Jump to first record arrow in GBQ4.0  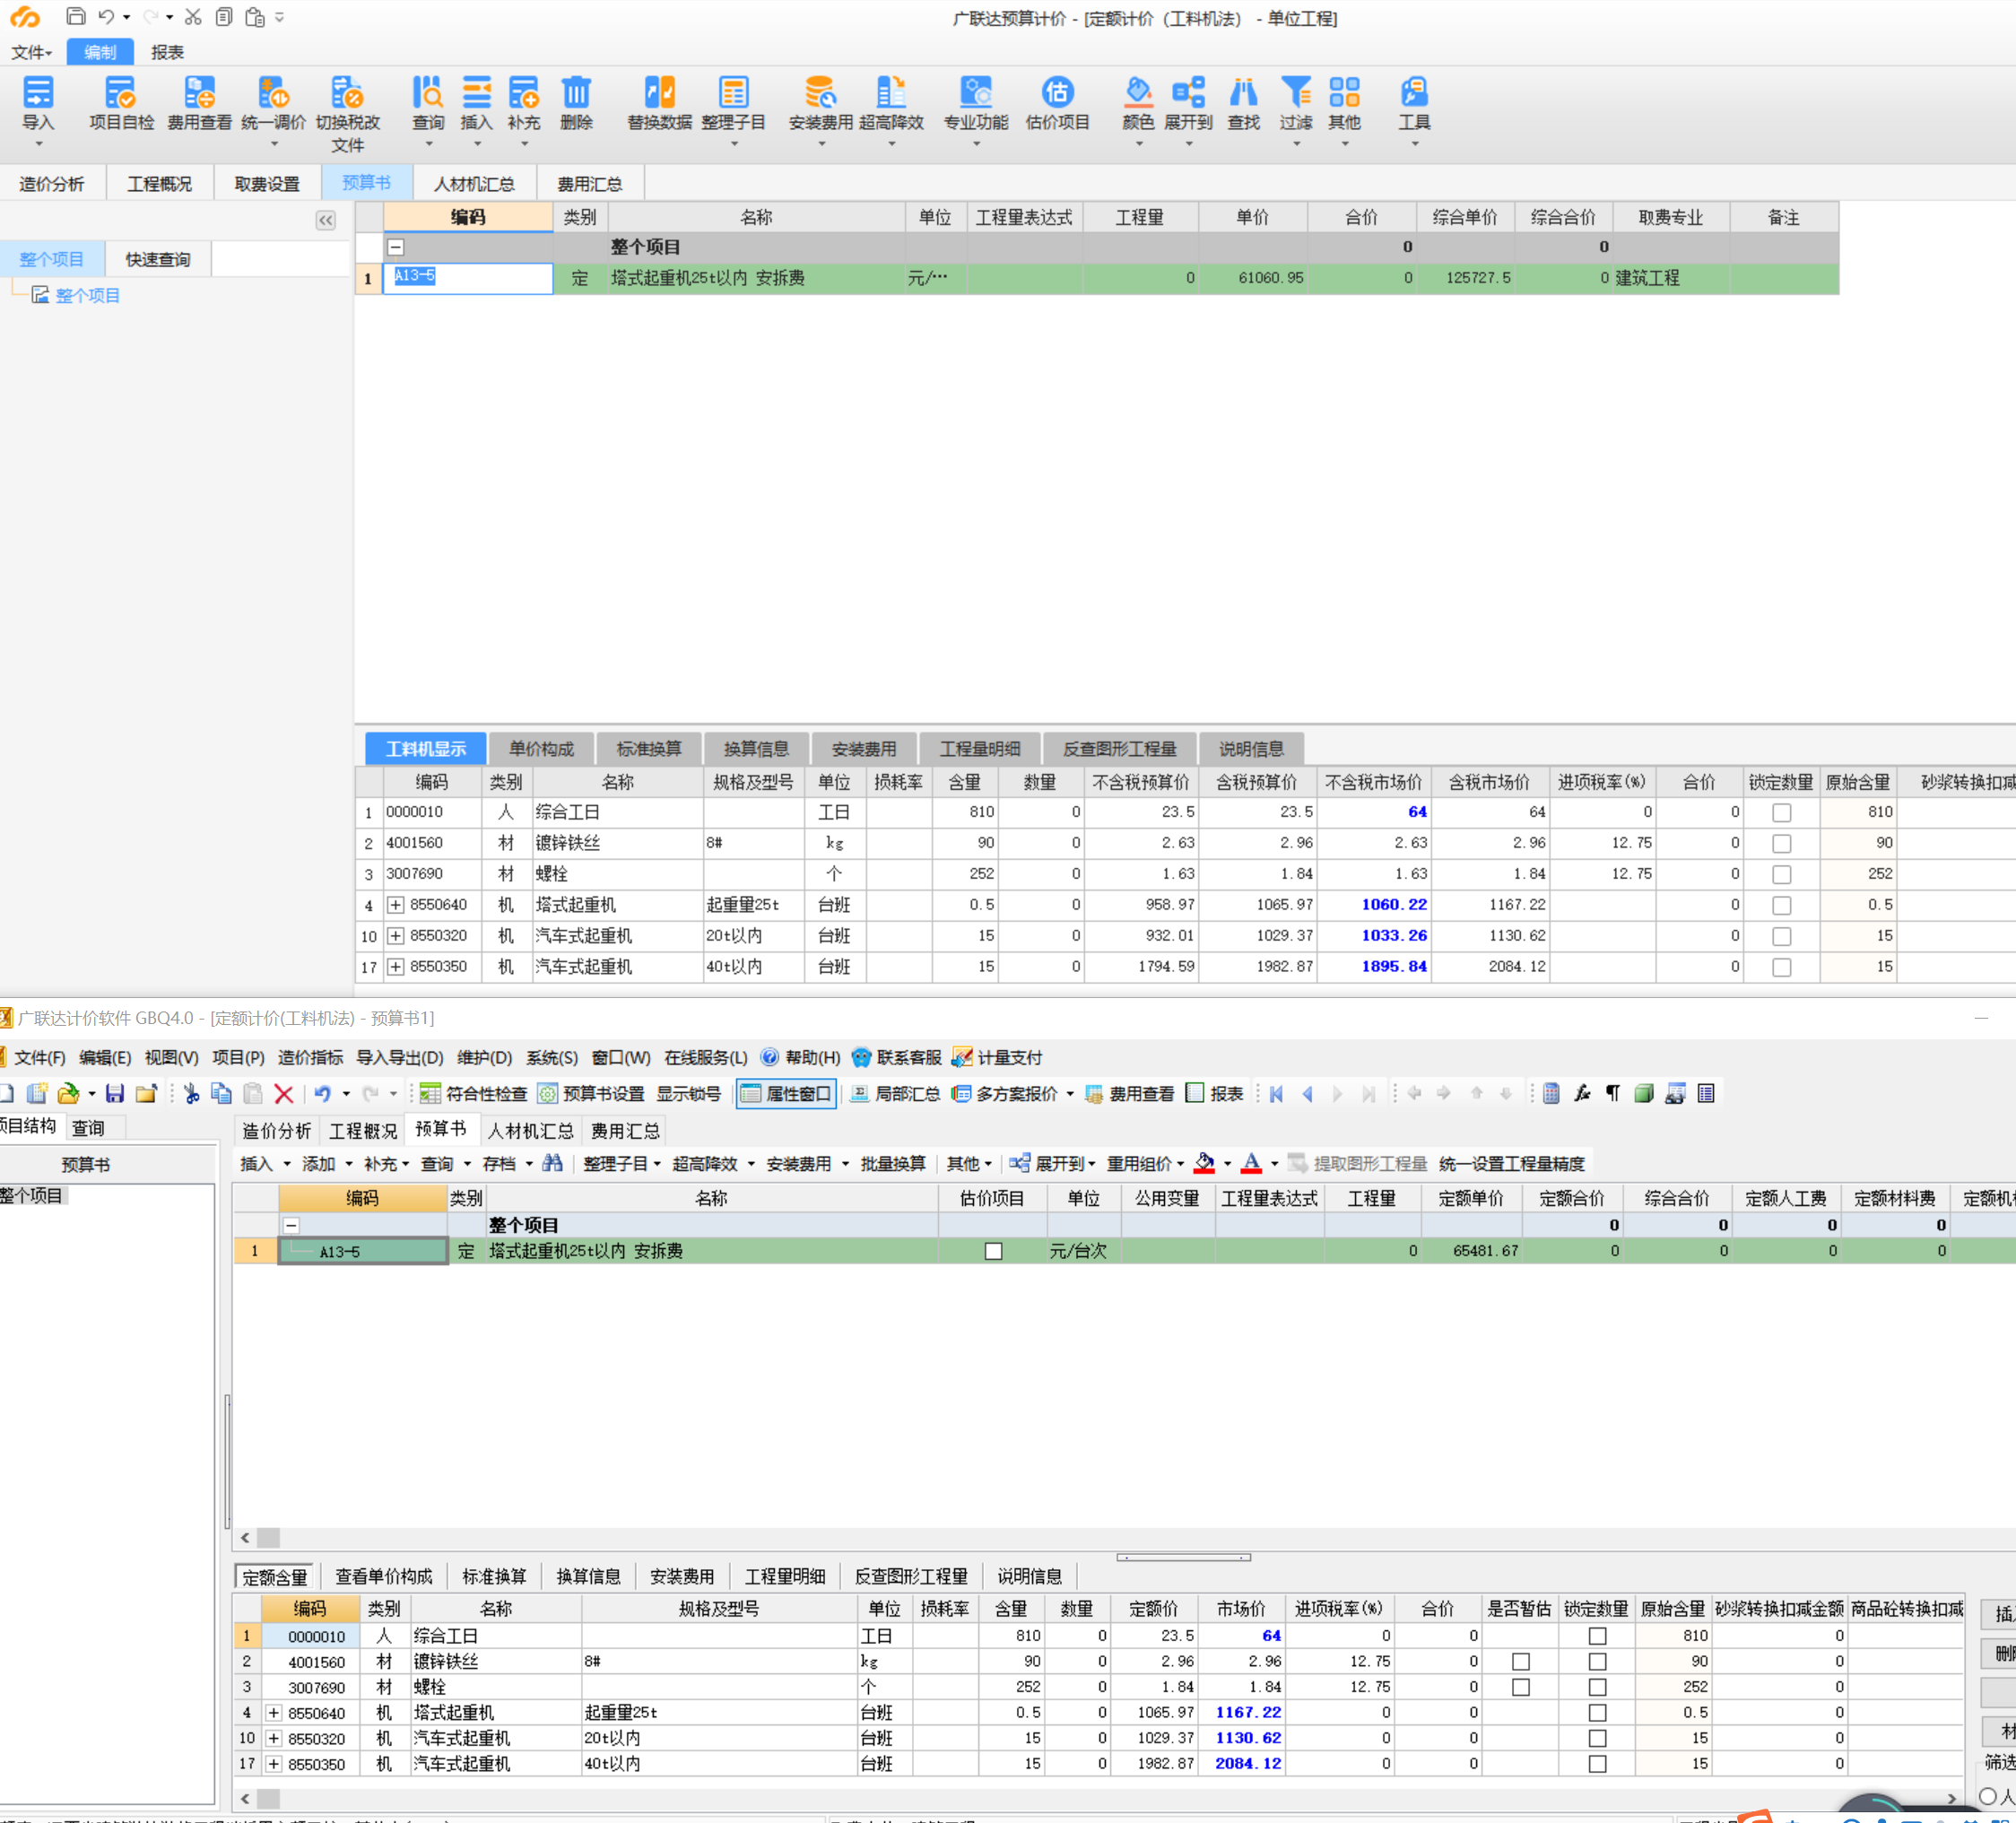point(1277,1093)
